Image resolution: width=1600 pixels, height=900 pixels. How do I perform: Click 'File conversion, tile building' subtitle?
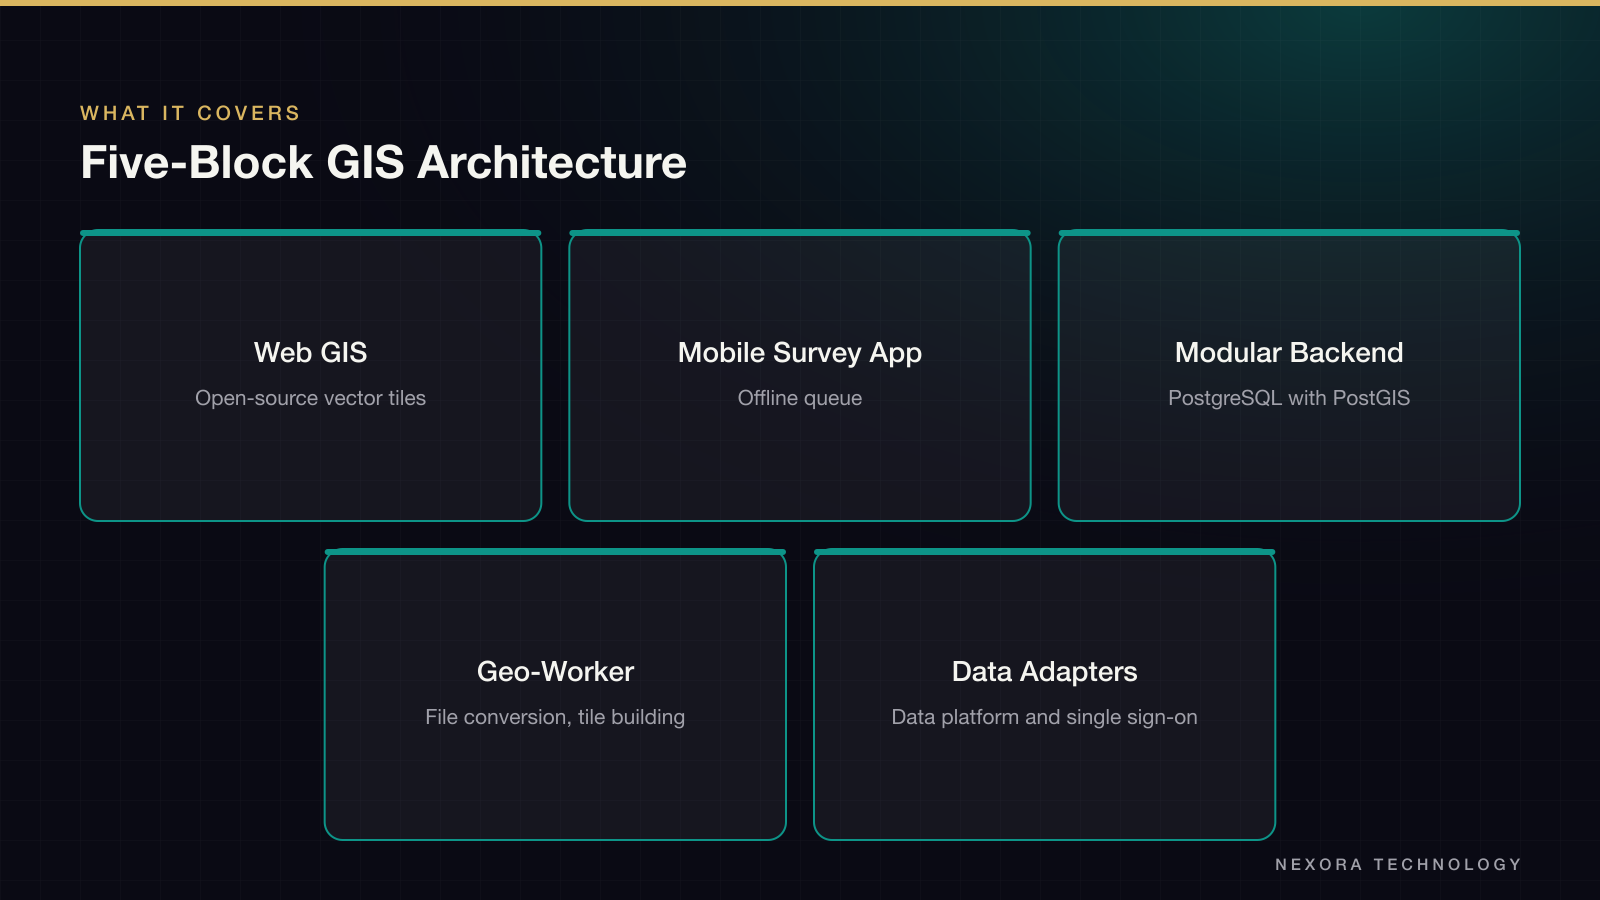click(555, 717)
